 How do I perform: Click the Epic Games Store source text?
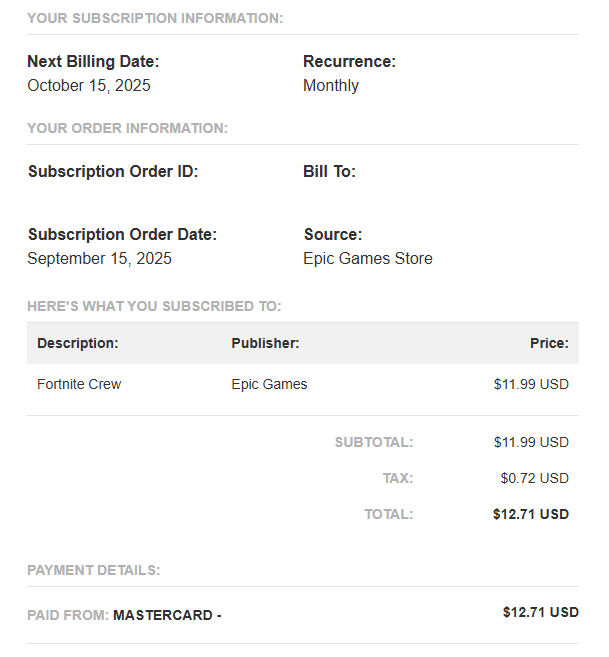coord(368,259)
